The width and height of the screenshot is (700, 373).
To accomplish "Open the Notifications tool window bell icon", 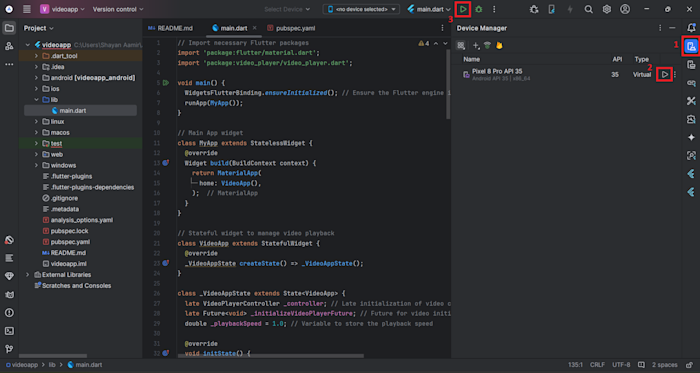I will coord(691,28).
